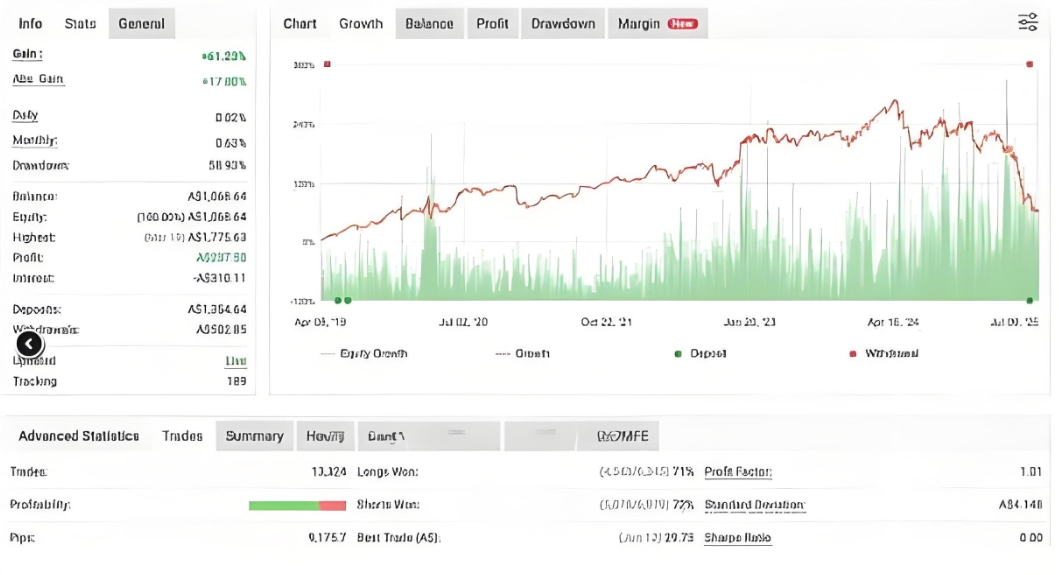1059x575 pixels.
Task: Click the green Gain percentage value
Action: [x=224, y=56]
